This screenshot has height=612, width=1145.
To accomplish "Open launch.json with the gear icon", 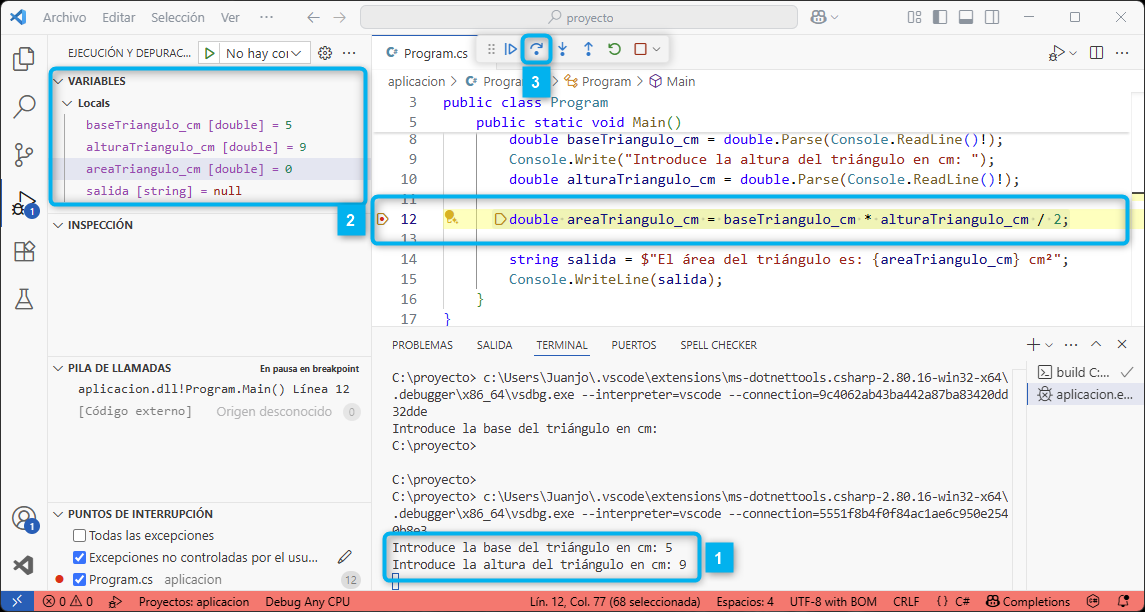I will [x=326, y=53].
